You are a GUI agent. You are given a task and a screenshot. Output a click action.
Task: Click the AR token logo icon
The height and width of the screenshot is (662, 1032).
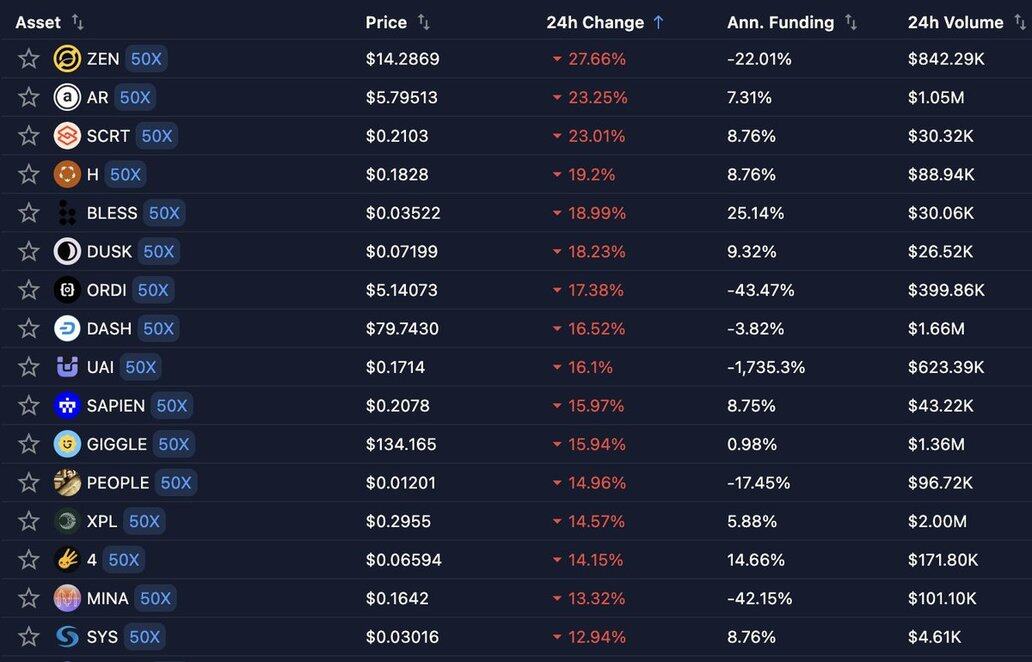[67, 97]
